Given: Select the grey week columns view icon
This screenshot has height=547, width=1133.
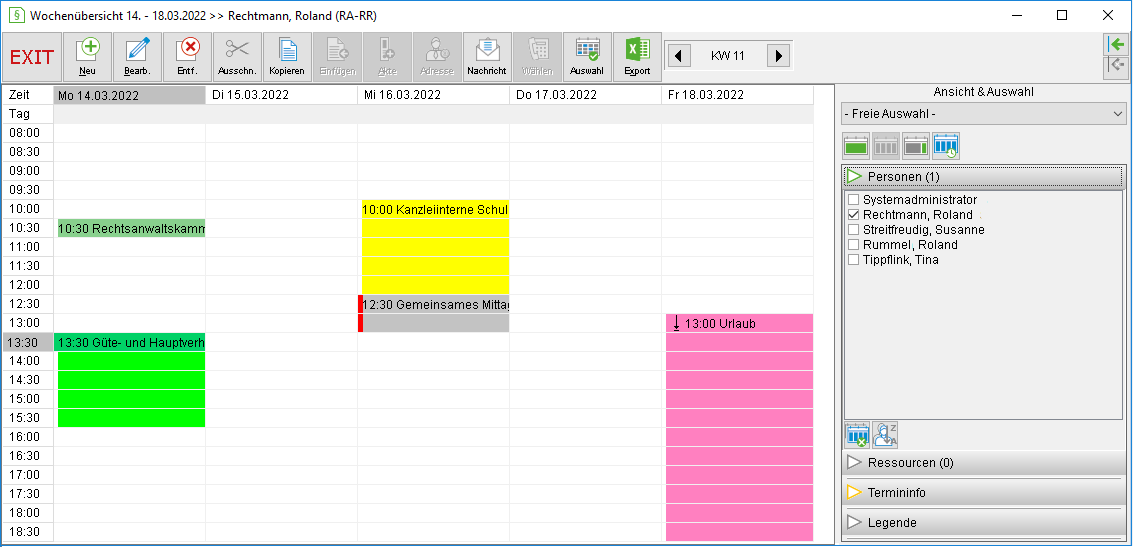Looking at the screenshot, I should click(886, 146).
